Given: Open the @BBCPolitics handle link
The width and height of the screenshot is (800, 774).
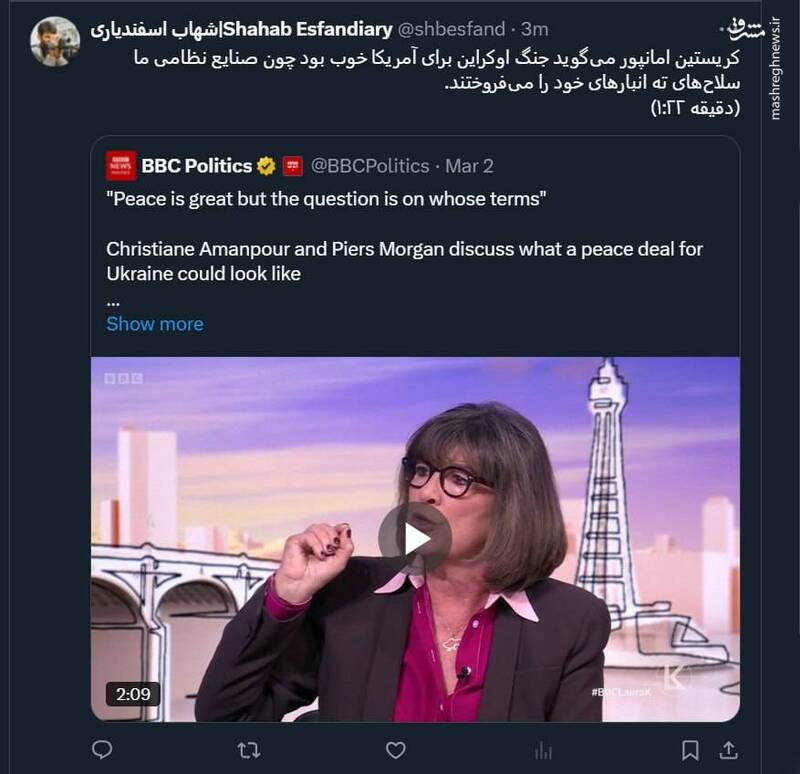Looking at the screenshot, I should [370, 166].
